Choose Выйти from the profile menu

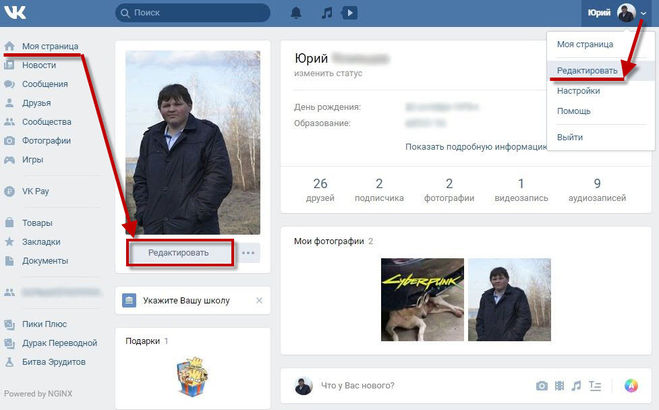(570, 136)
